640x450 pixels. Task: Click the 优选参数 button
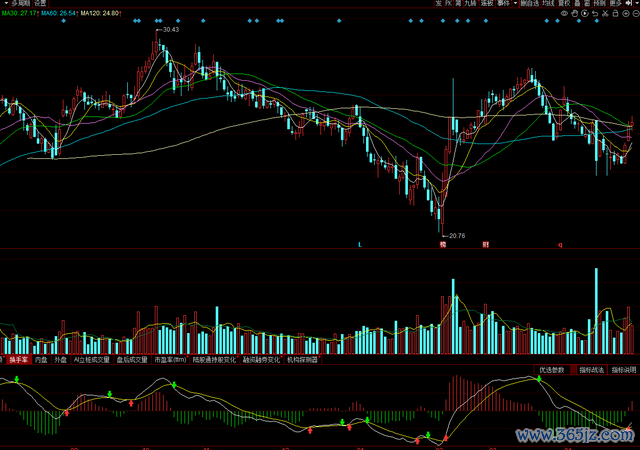click(x=551, y=370)
